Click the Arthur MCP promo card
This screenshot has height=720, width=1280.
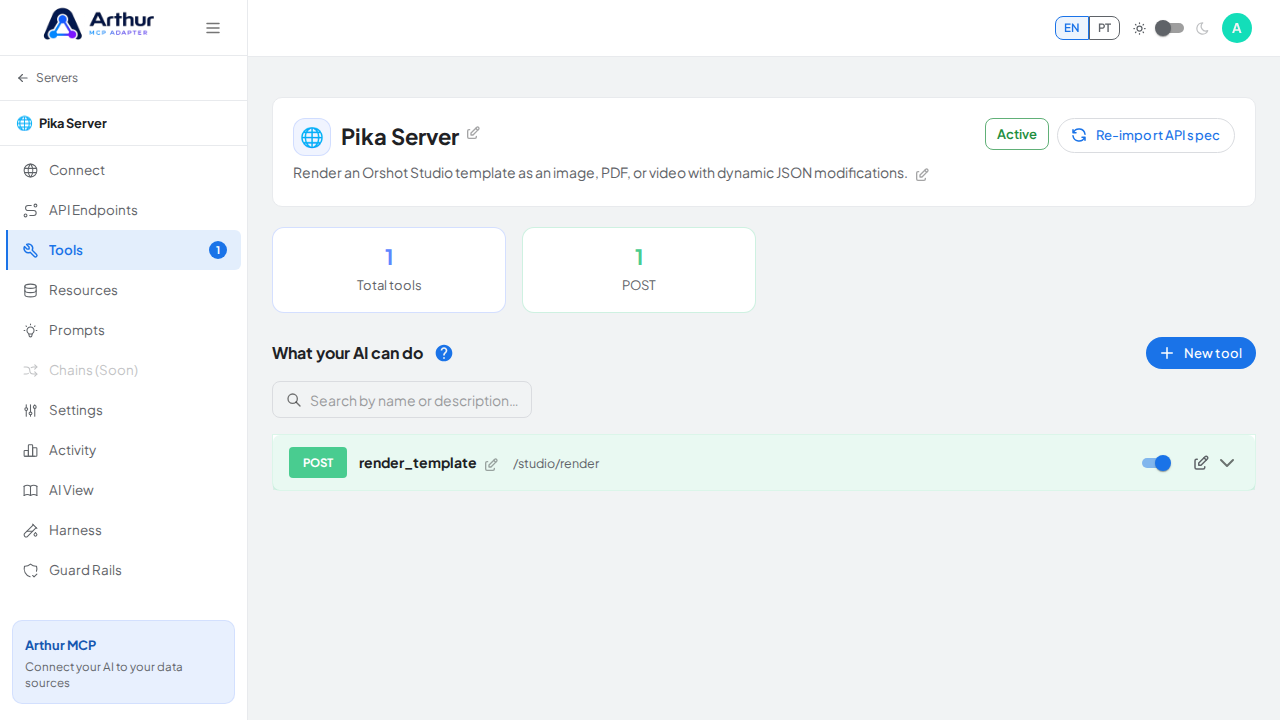(123, 662)
